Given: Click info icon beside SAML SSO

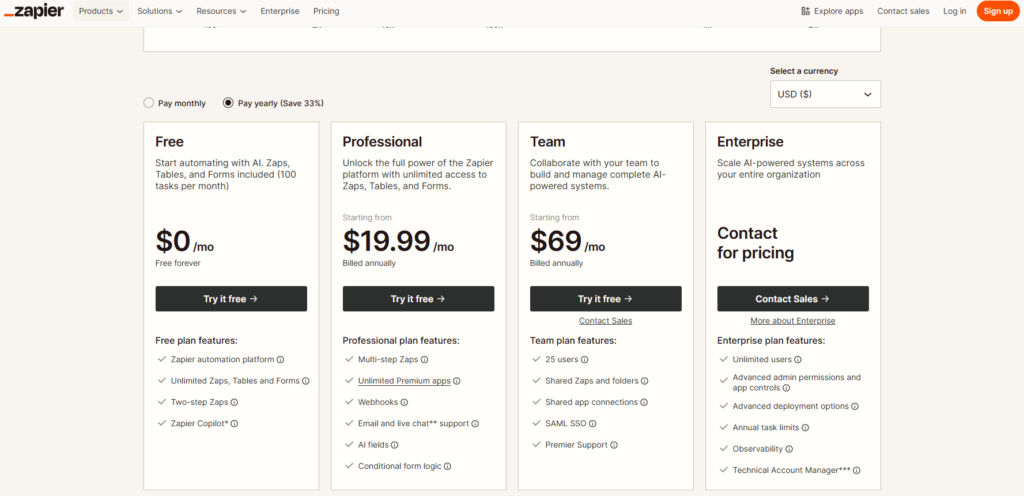Looking at the screenshot, I should 591,423.
